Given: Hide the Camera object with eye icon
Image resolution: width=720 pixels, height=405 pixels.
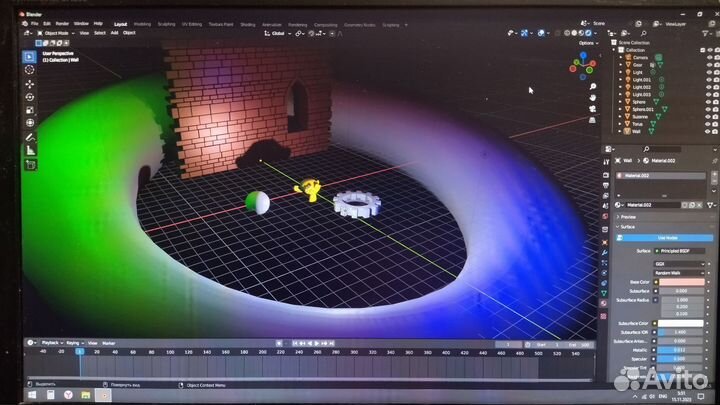Looking at the screenshot, I should tap(708, 57).
